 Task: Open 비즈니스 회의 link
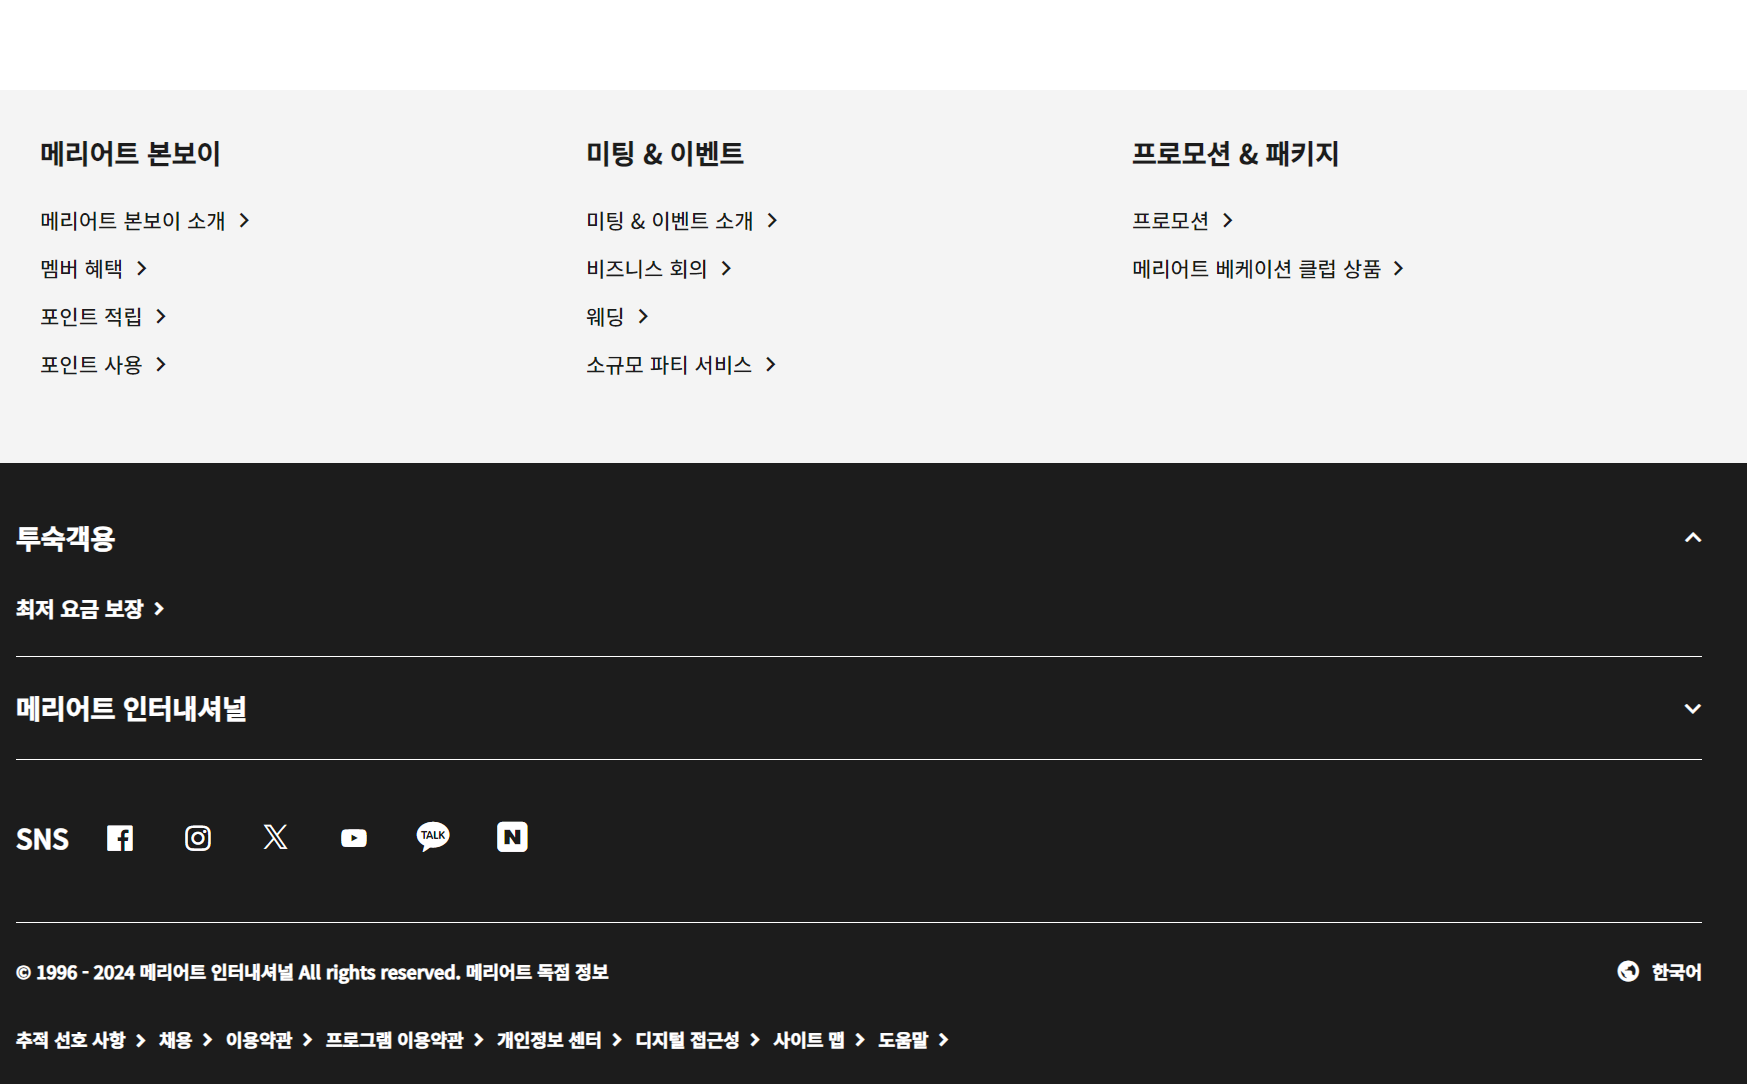(659, 268)
